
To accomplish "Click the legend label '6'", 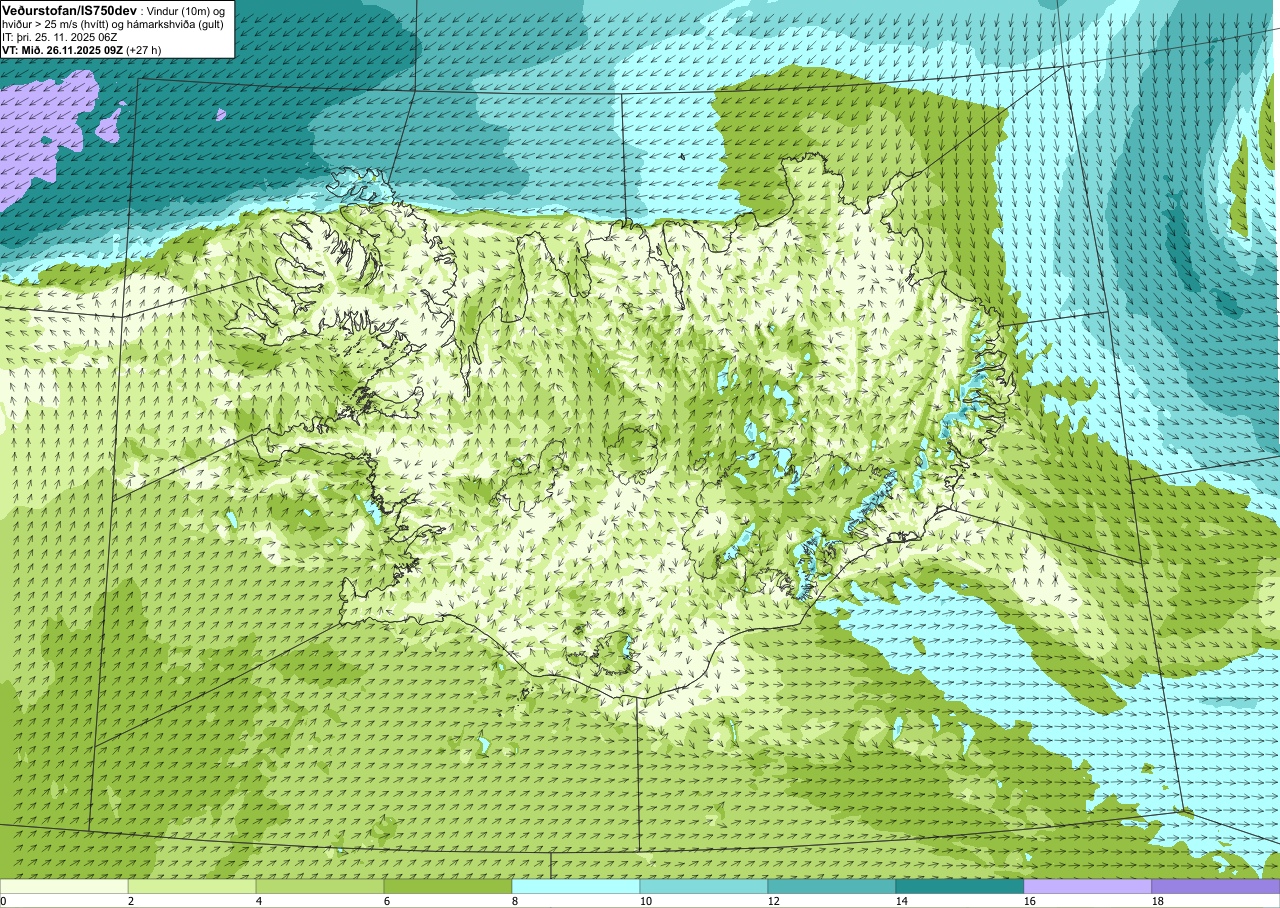I will click(x=387, y=901).
